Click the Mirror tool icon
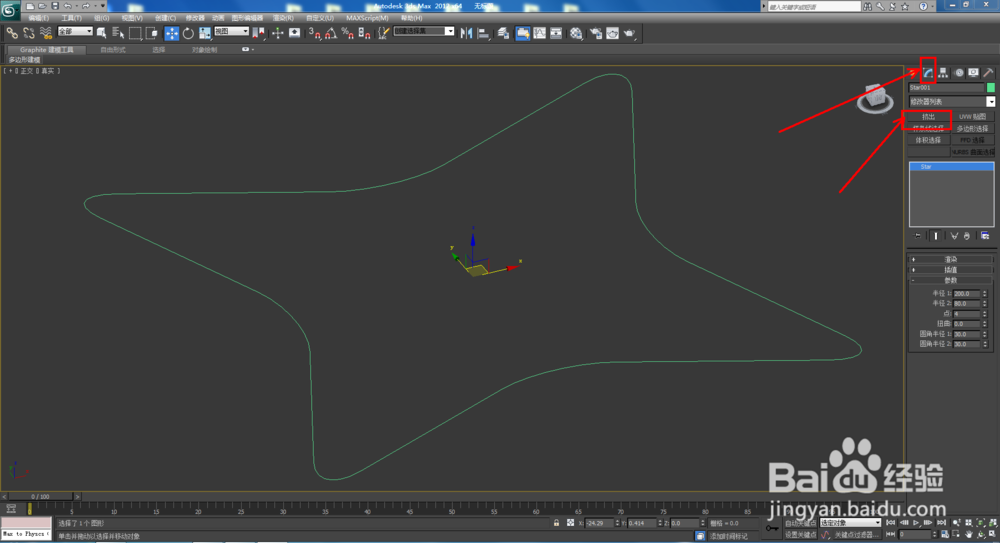The image size is (1000, 543). pyautogui.click(x=466, y=33)
